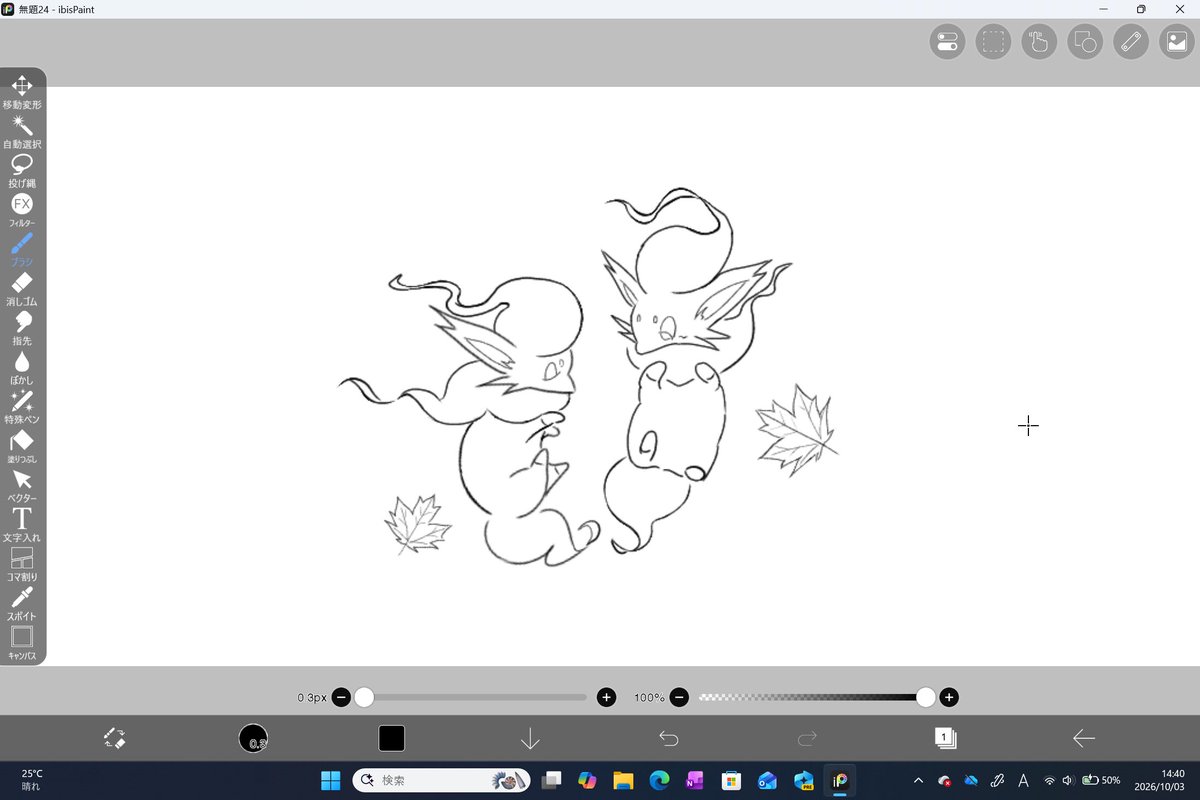
Task: Pick the 塗りつぶし bucket fill tool
Action: (x=22, y=446)
